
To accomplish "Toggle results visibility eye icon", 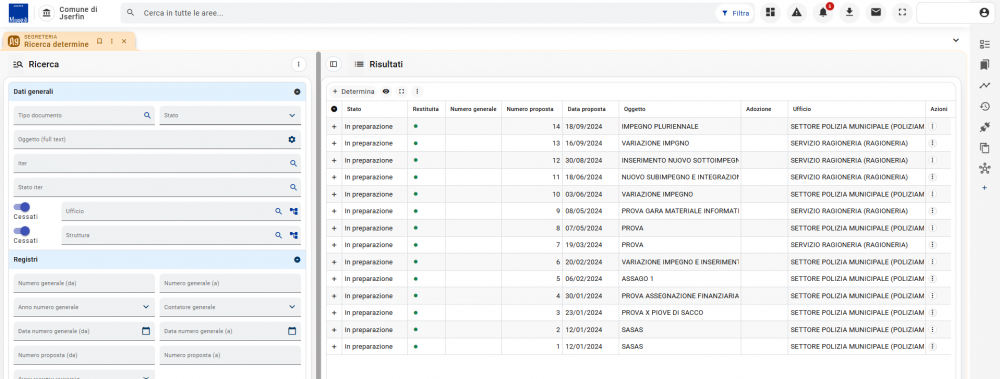I will coord(386,91).
